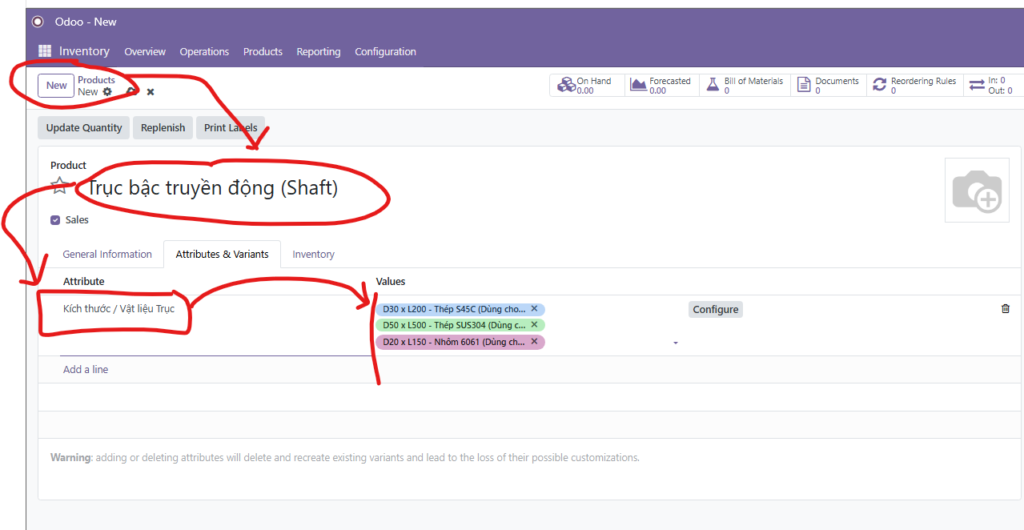Click the Configure button
Image resolution: width=1024 pixels, height=530 pixels.
pyautogui.click(x=715, y=310)
